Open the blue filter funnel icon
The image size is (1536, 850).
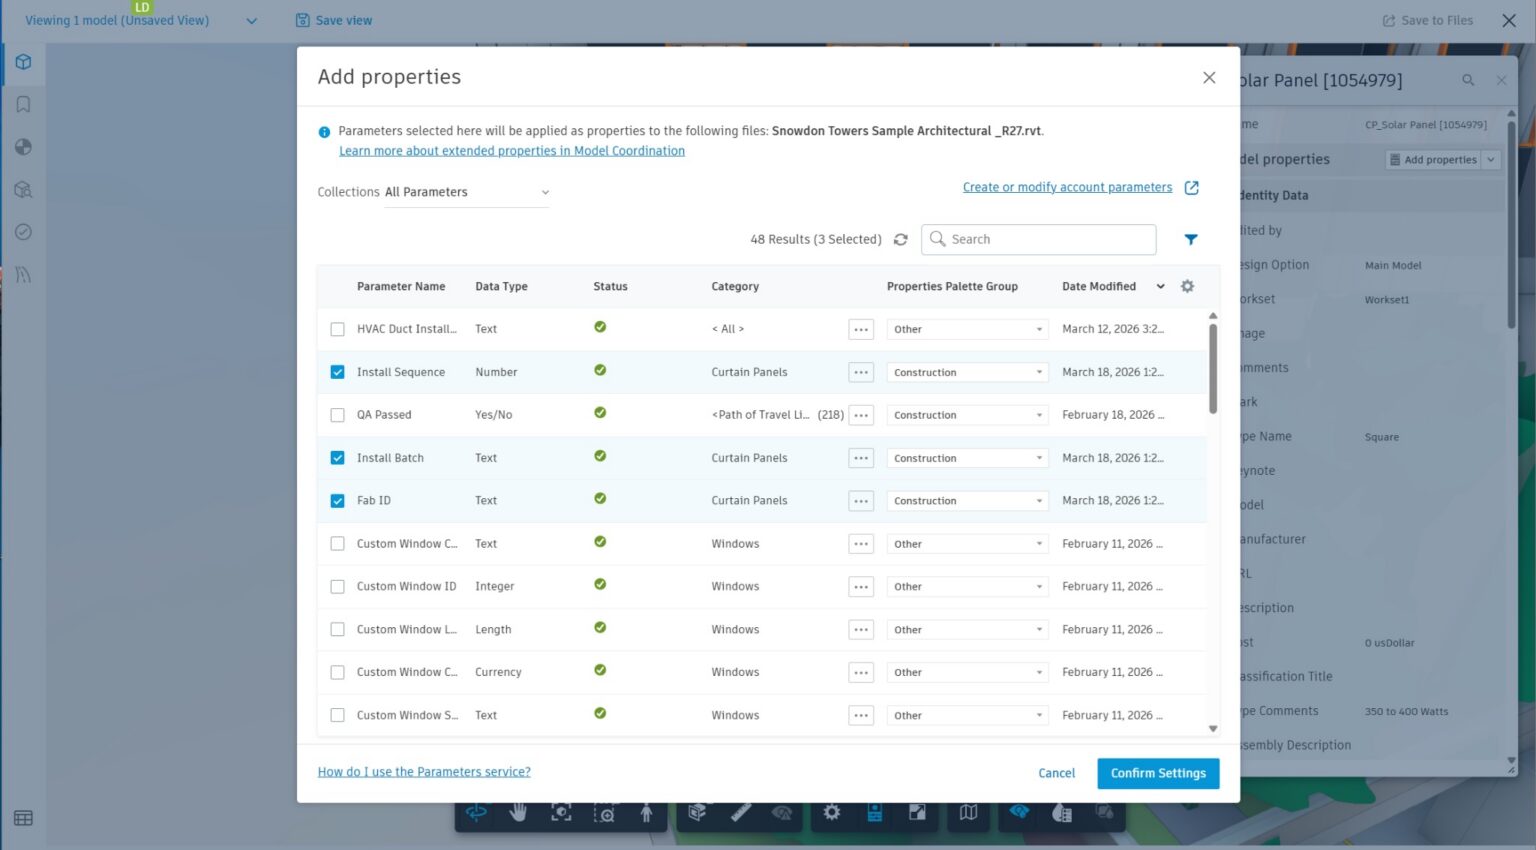(1191, 239)
